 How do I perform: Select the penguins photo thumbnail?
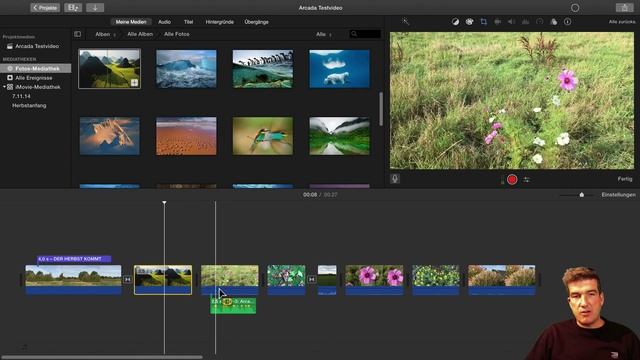(262, 69)
